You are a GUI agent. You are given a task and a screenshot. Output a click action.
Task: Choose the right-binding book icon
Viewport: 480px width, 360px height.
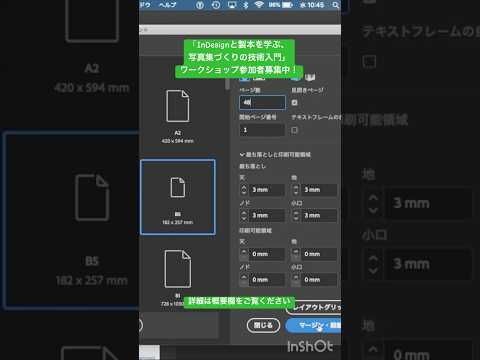coord(311,77)
